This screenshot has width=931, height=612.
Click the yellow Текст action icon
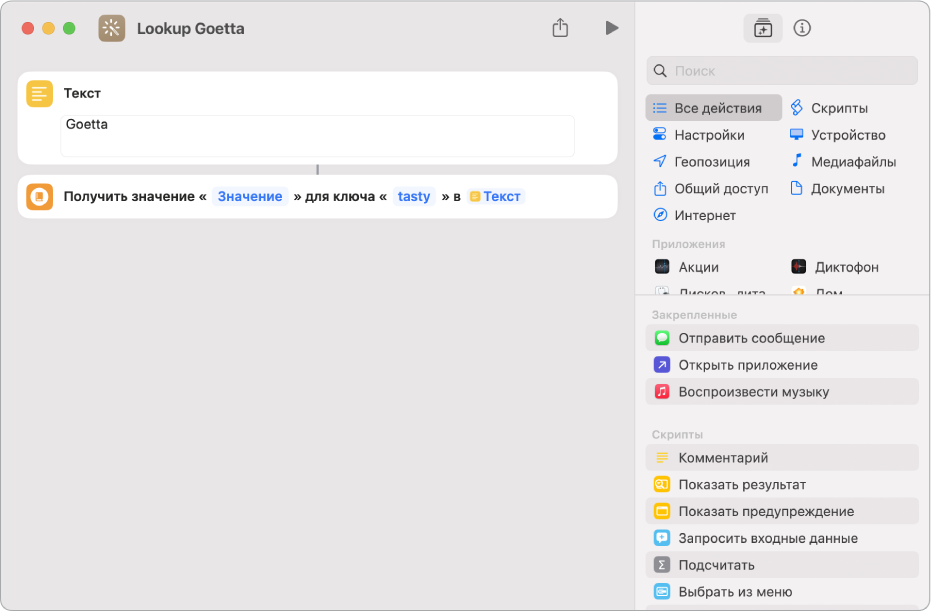click(x=39, y=94)
